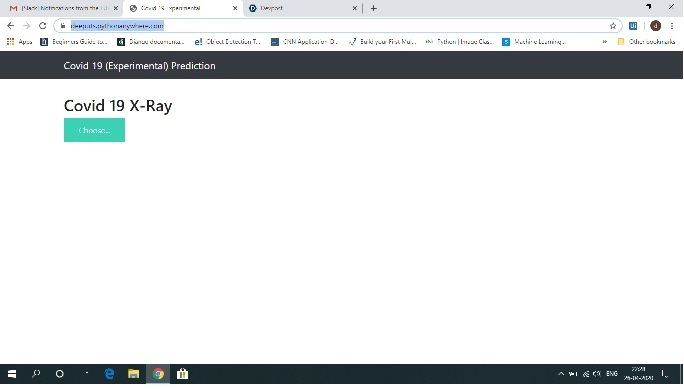Show hidden system tray icons

[561, 374]
